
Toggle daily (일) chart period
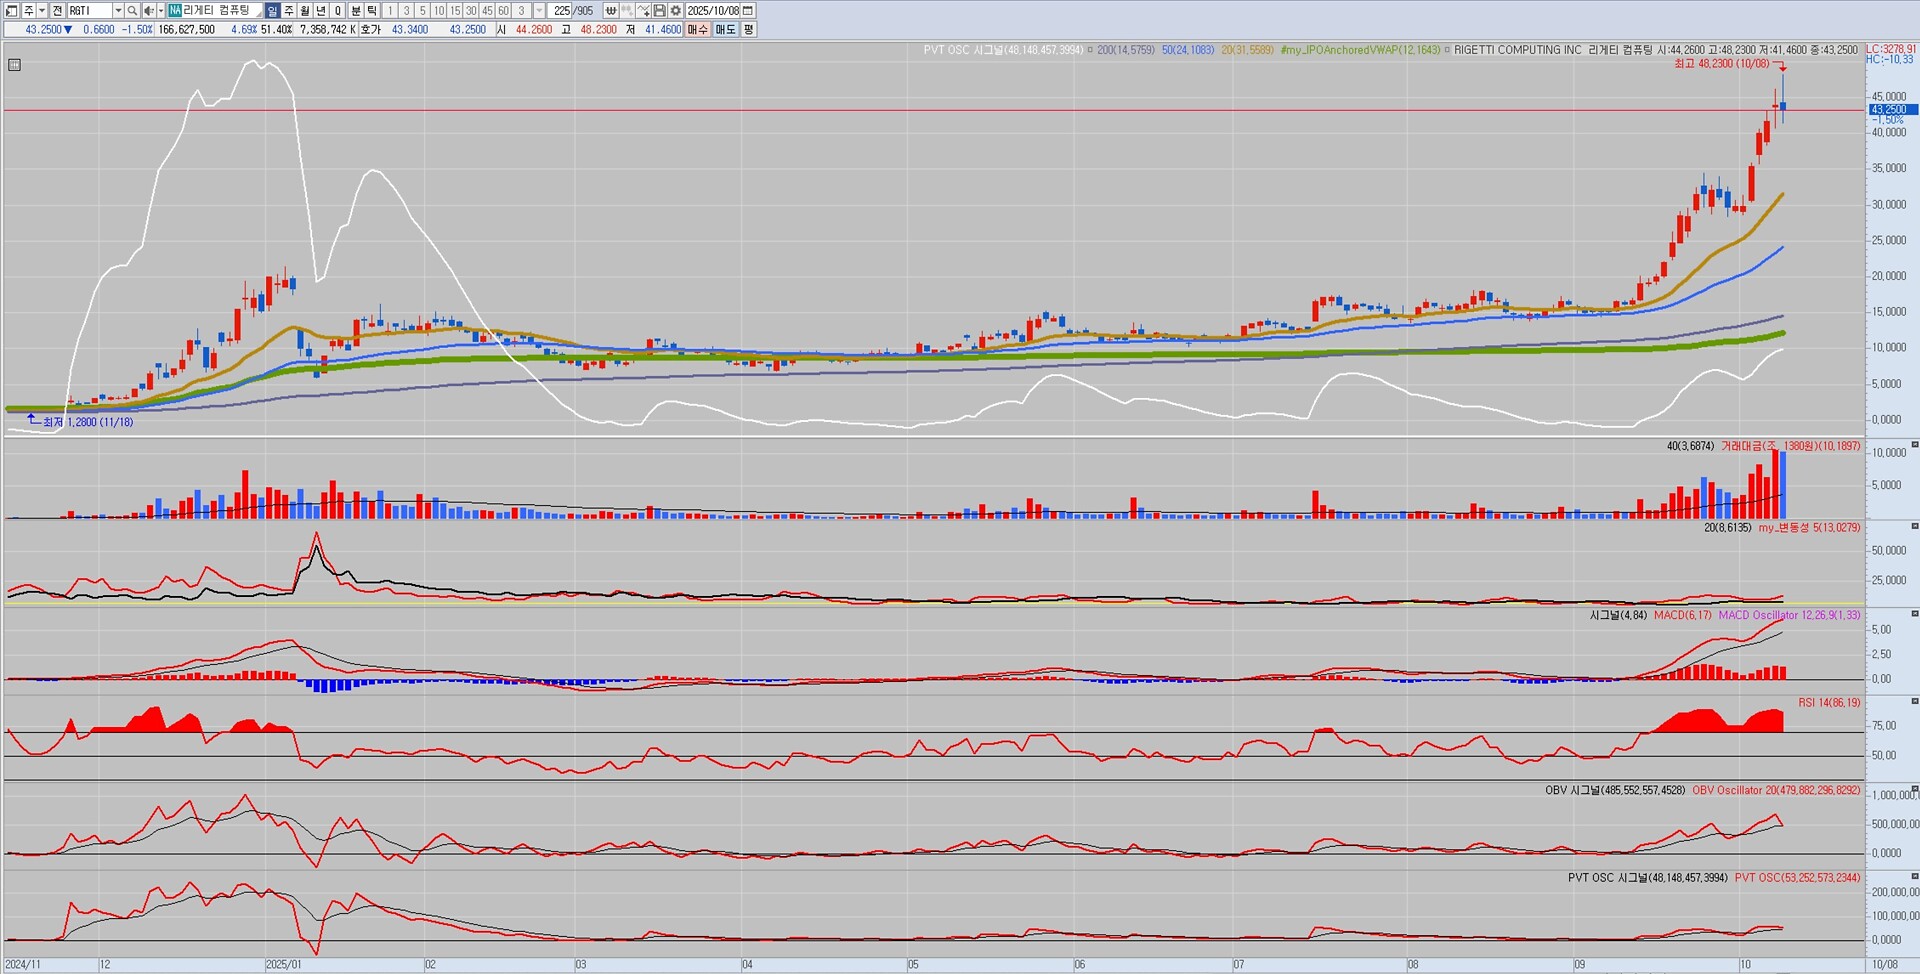[273, 11]
